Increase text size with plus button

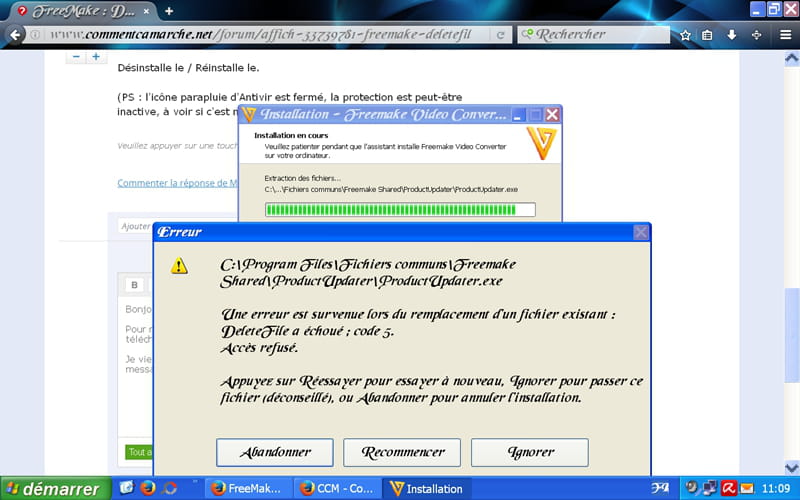[96, 57]
